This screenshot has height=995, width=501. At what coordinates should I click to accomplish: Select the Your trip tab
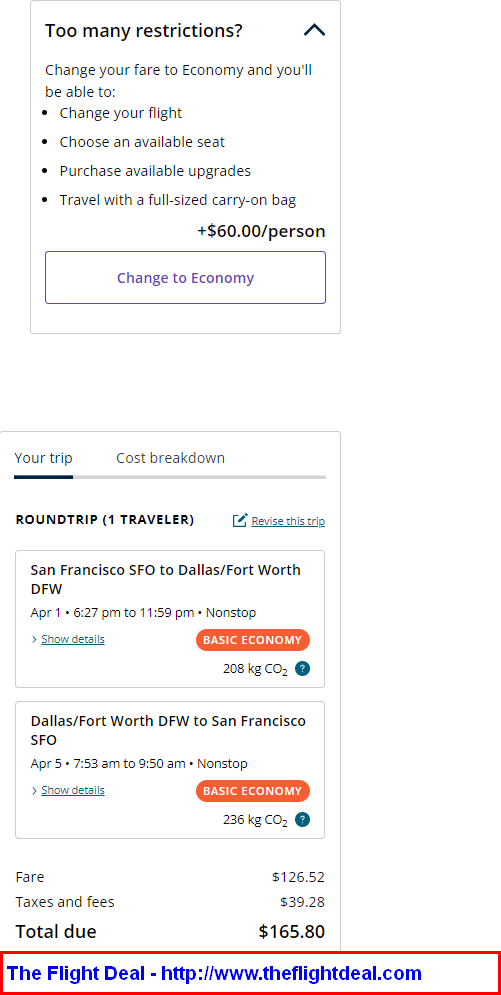[x=43, y=458]
